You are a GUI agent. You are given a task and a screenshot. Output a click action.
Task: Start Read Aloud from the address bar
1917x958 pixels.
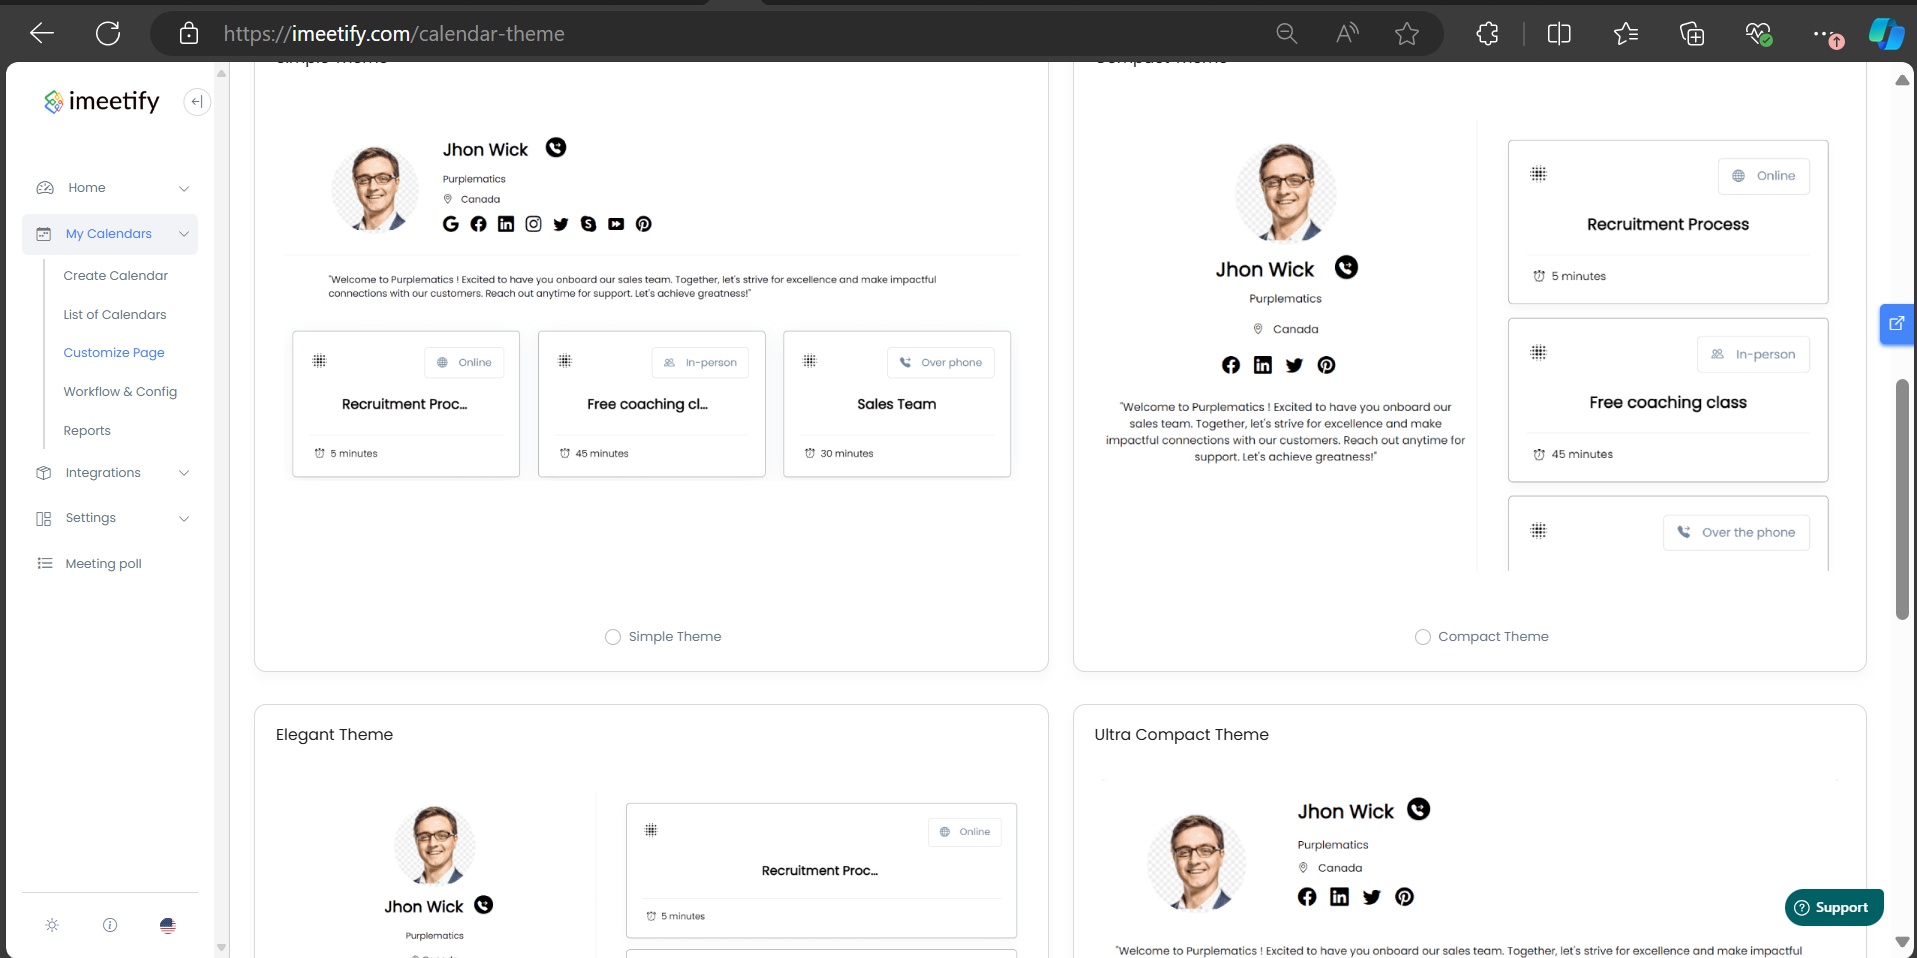tap(1347, 34)
